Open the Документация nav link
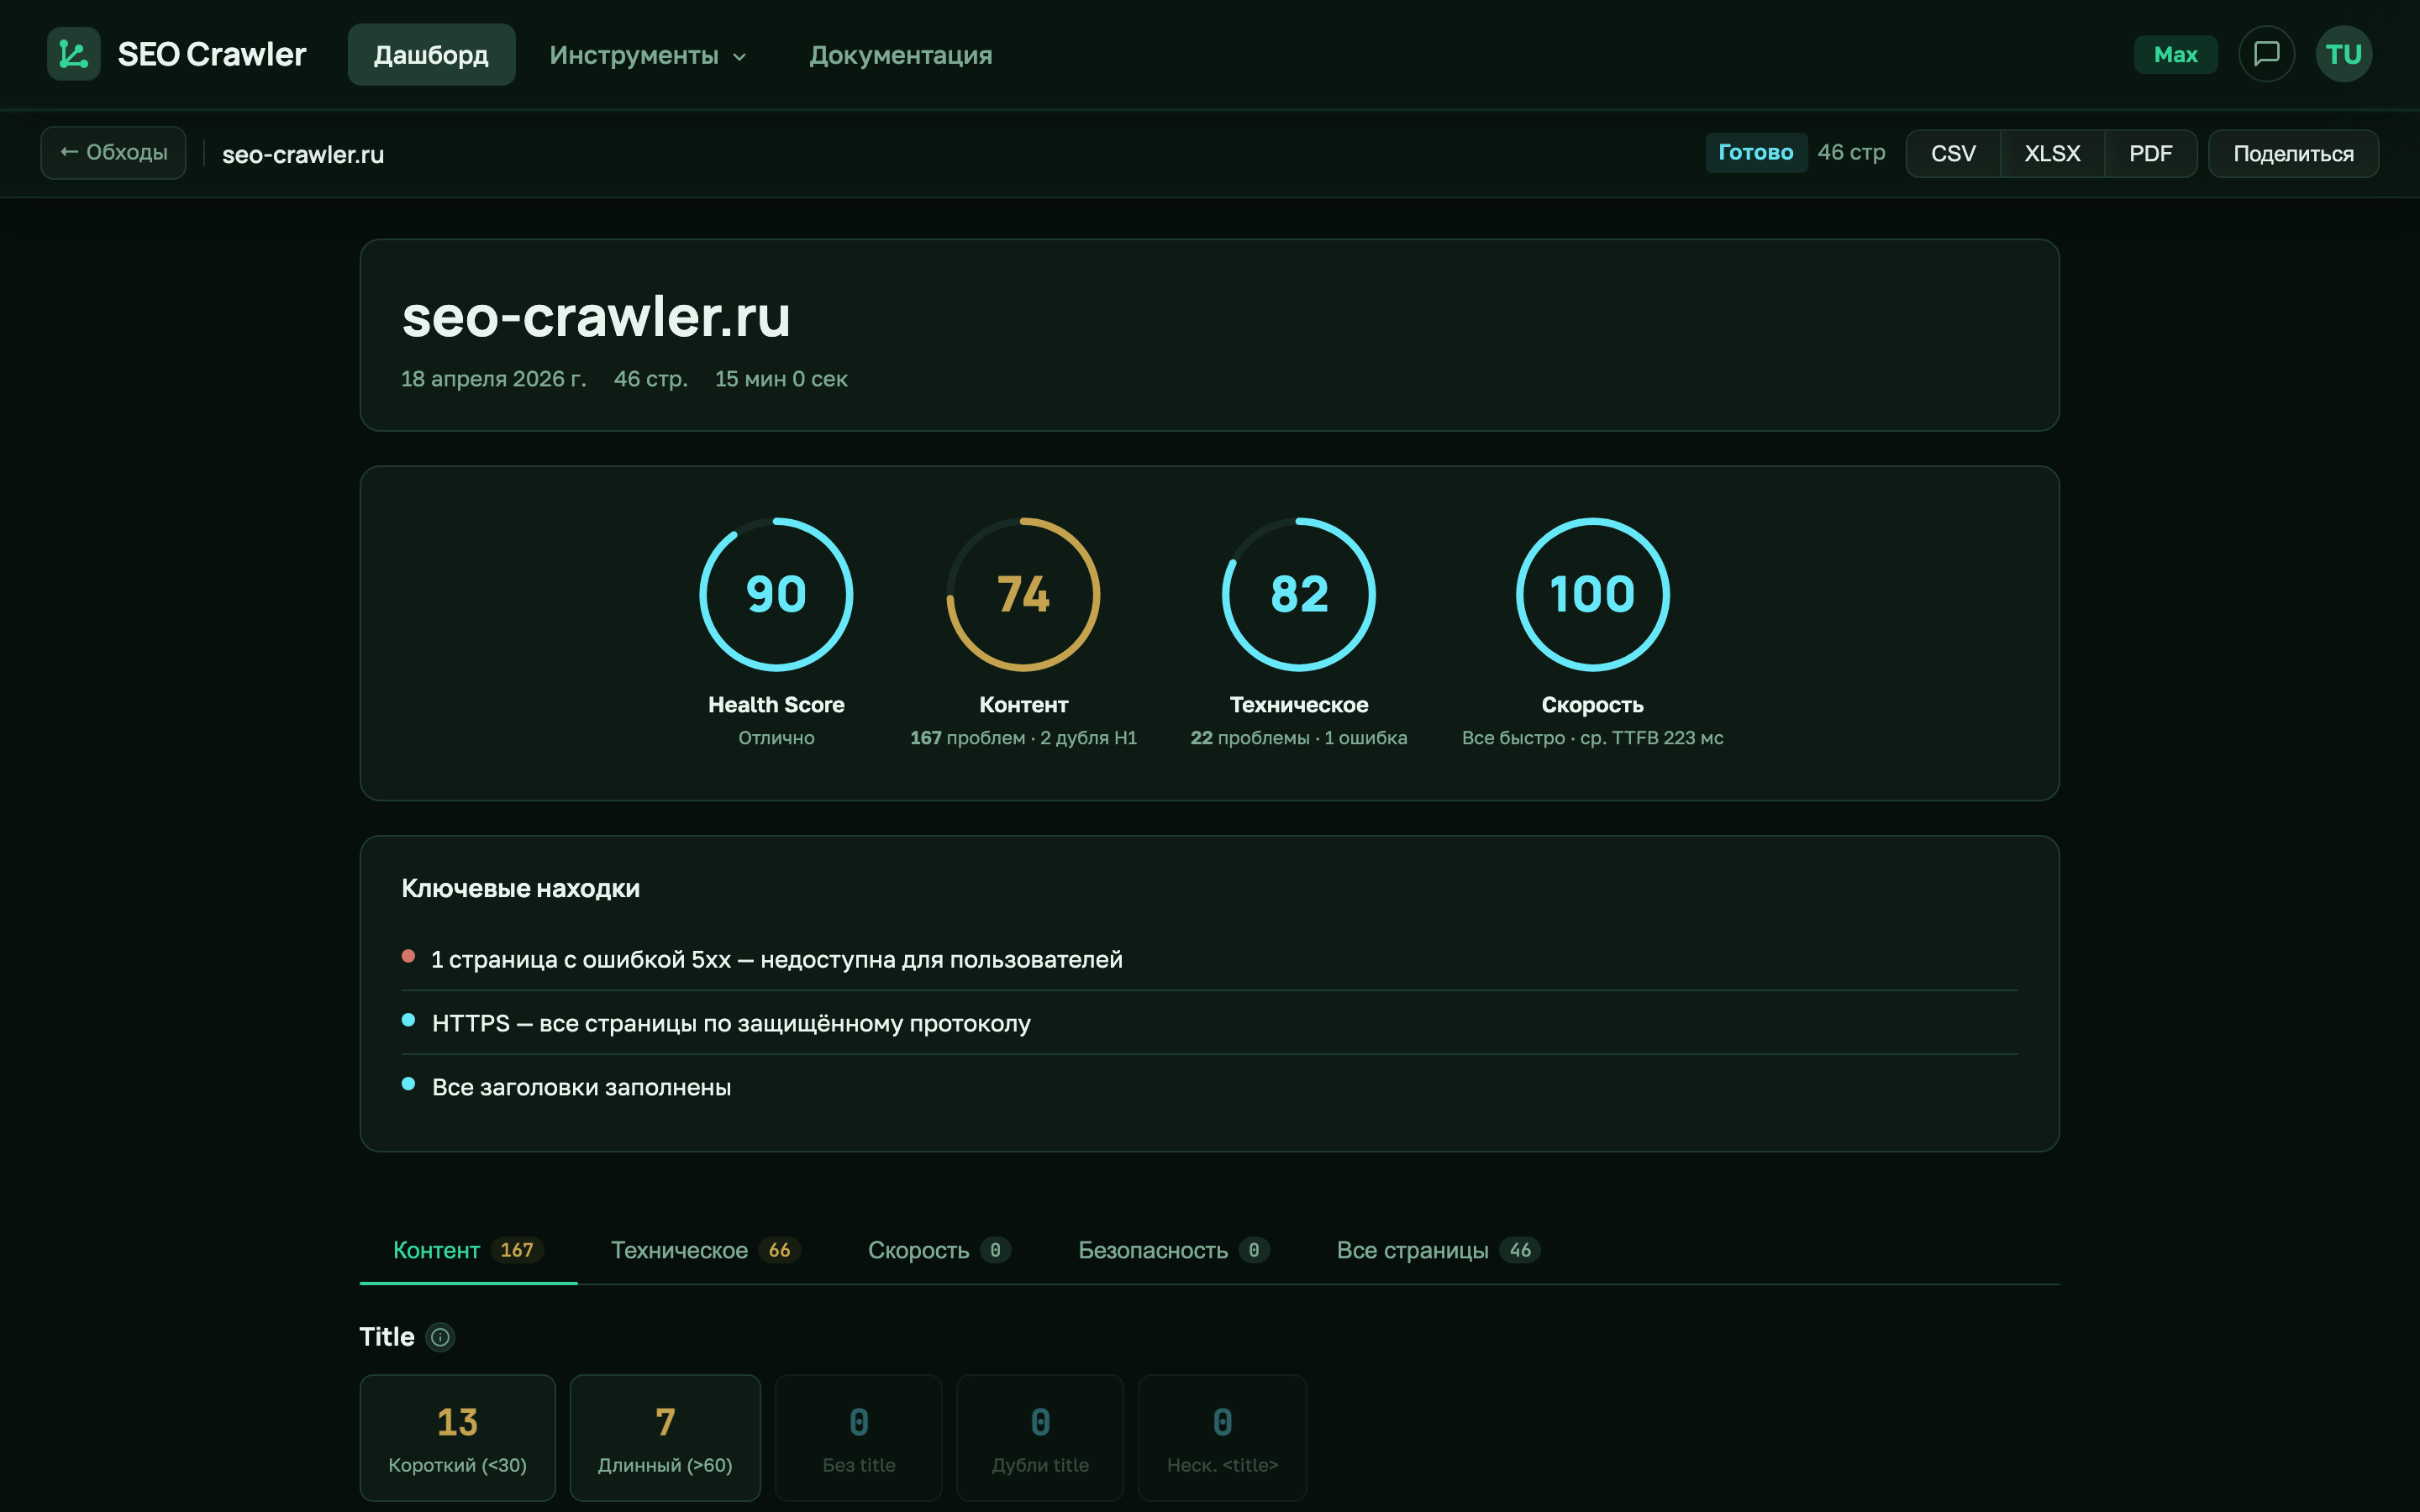This screenshot has height=1512, width=2420. [x=900, y=55]
